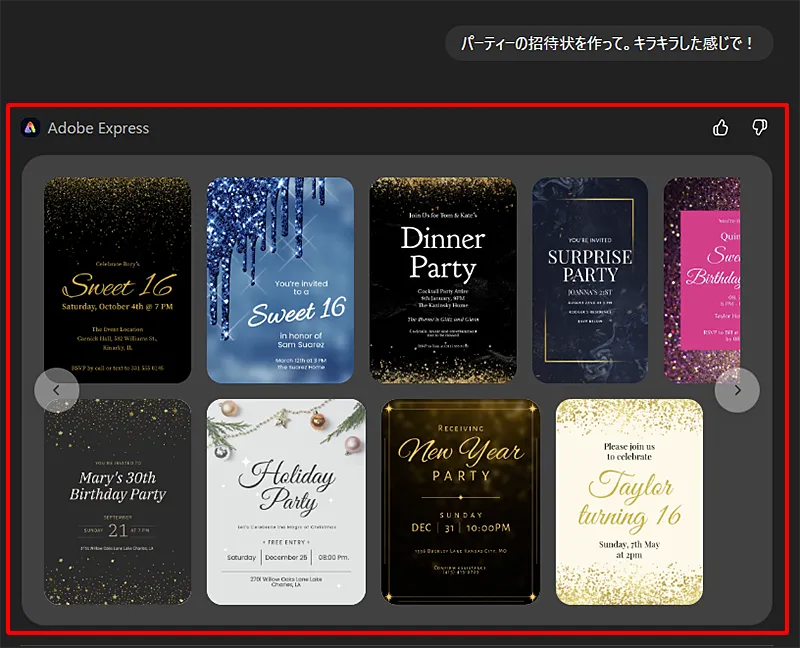The height and width of the screenshot is (648, 800).
Task: Select the blue glitter Sweet 16 template
Action: 281,278
